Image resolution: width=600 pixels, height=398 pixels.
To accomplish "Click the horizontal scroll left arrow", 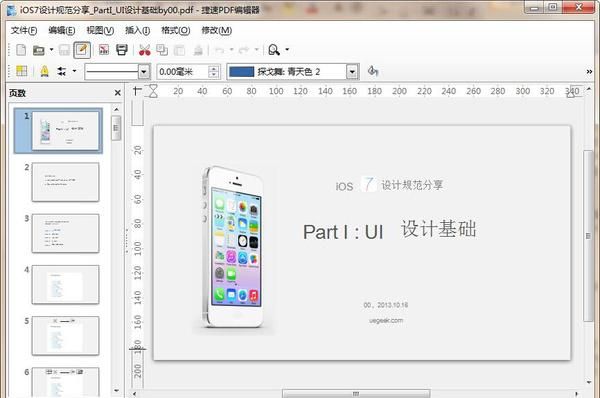I will 134,393.
